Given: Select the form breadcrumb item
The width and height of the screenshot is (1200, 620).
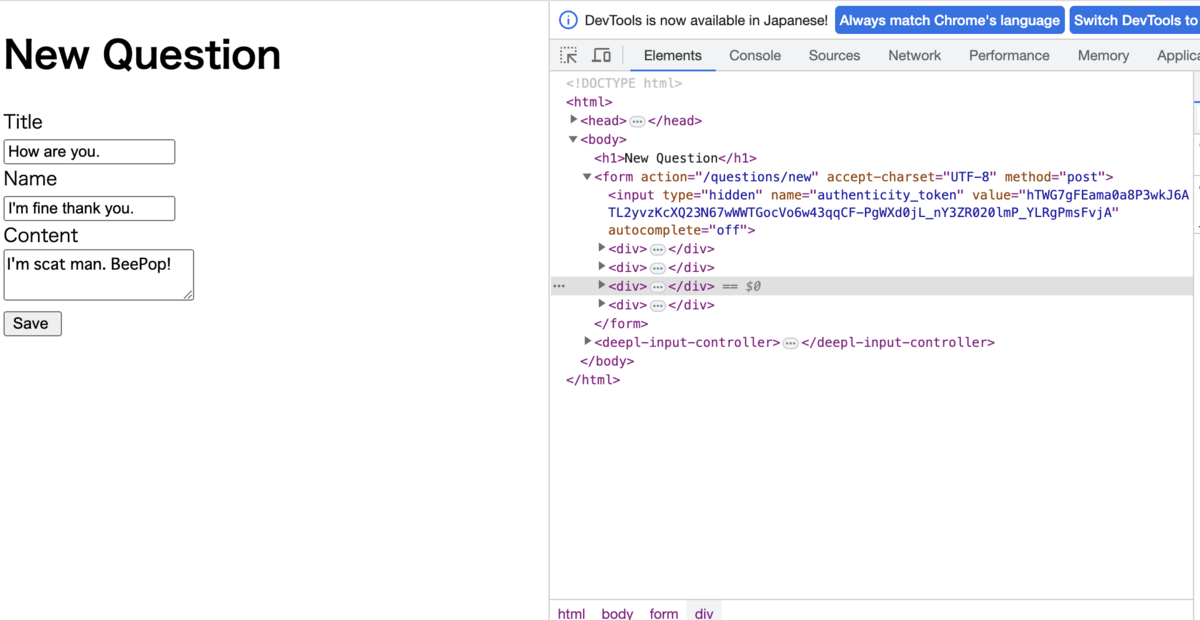Looking at the screenshot, I should (x=663, y=613).
